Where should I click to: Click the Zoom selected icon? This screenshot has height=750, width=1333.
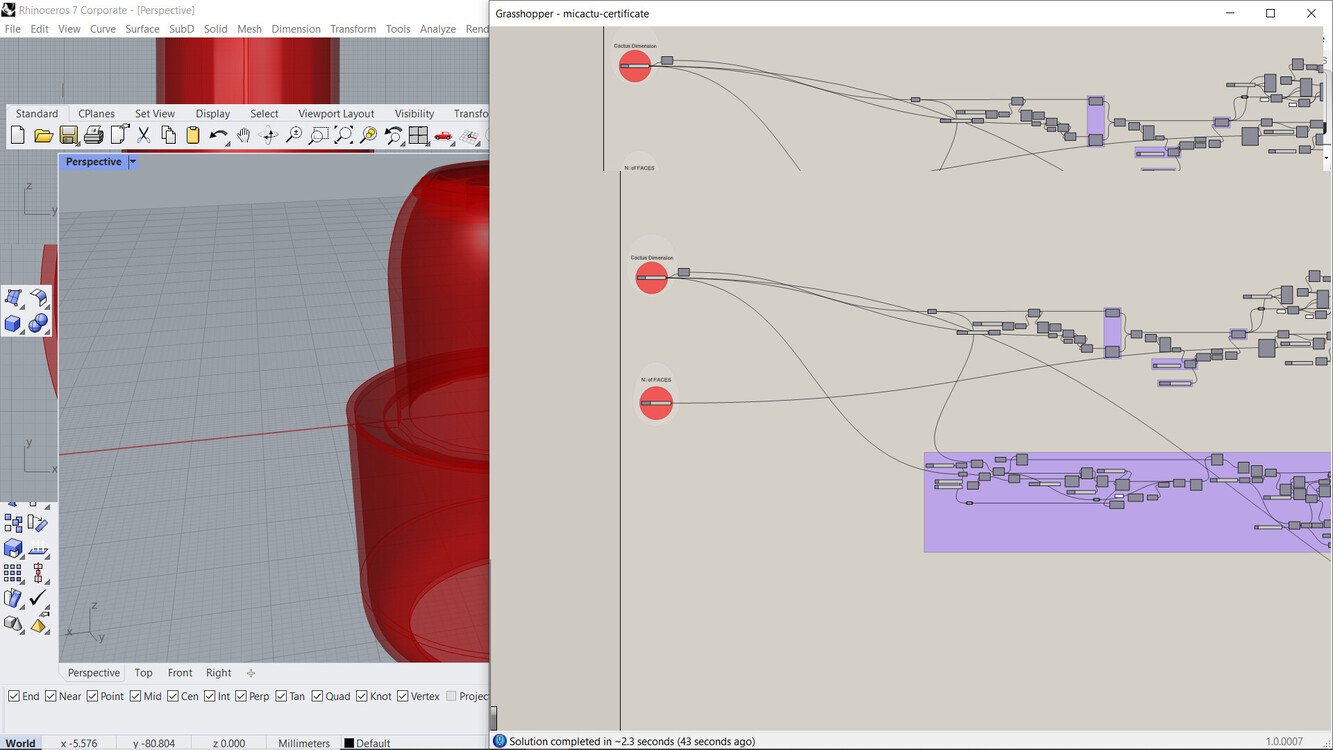click(x=368, y=135)
